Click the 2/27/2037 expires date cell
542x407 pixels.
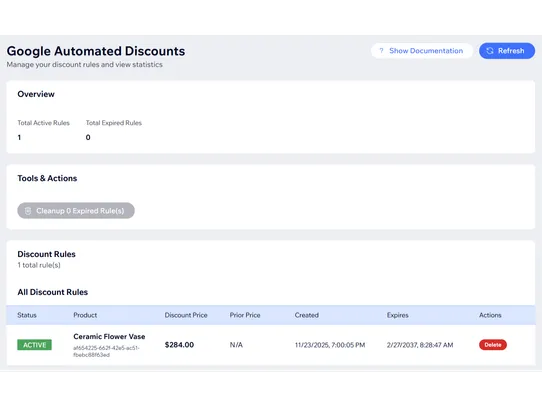pos(420,345)
